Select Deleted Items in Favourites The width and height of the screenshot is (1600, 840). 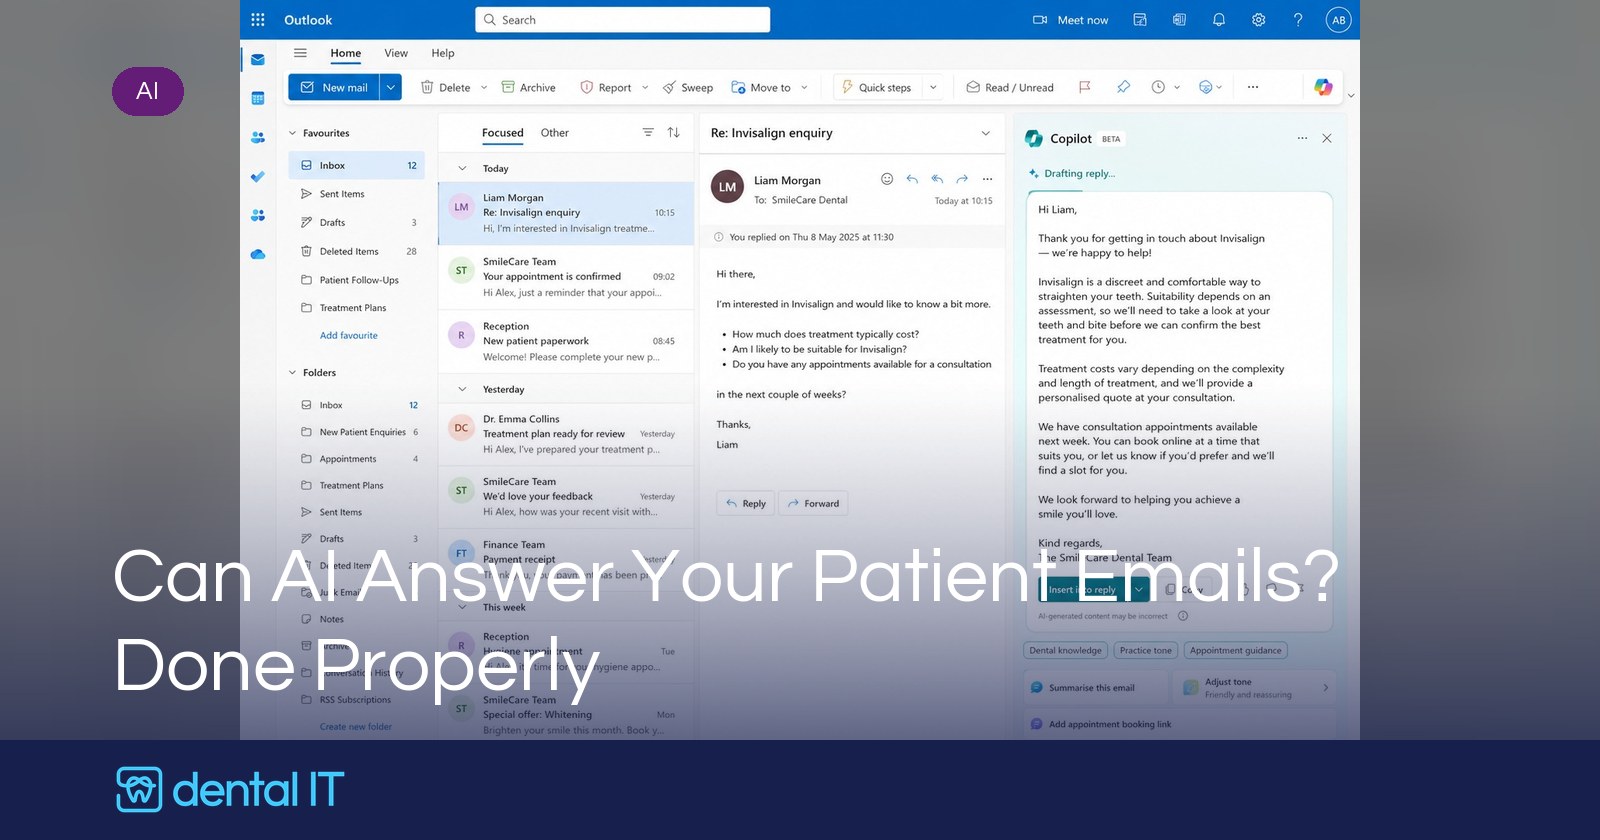tap(358, 252)
